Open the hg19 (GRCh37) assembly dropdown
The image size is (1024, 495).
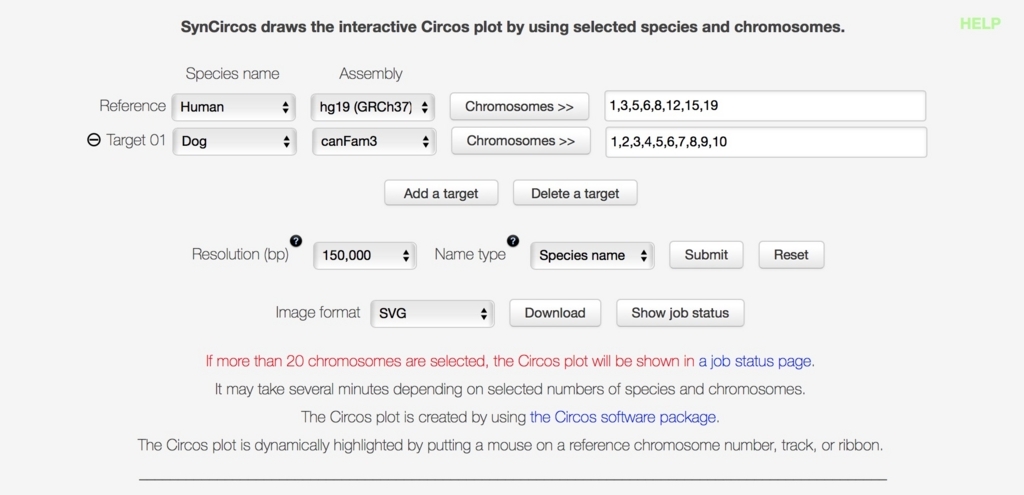click(x=373, y=106)
